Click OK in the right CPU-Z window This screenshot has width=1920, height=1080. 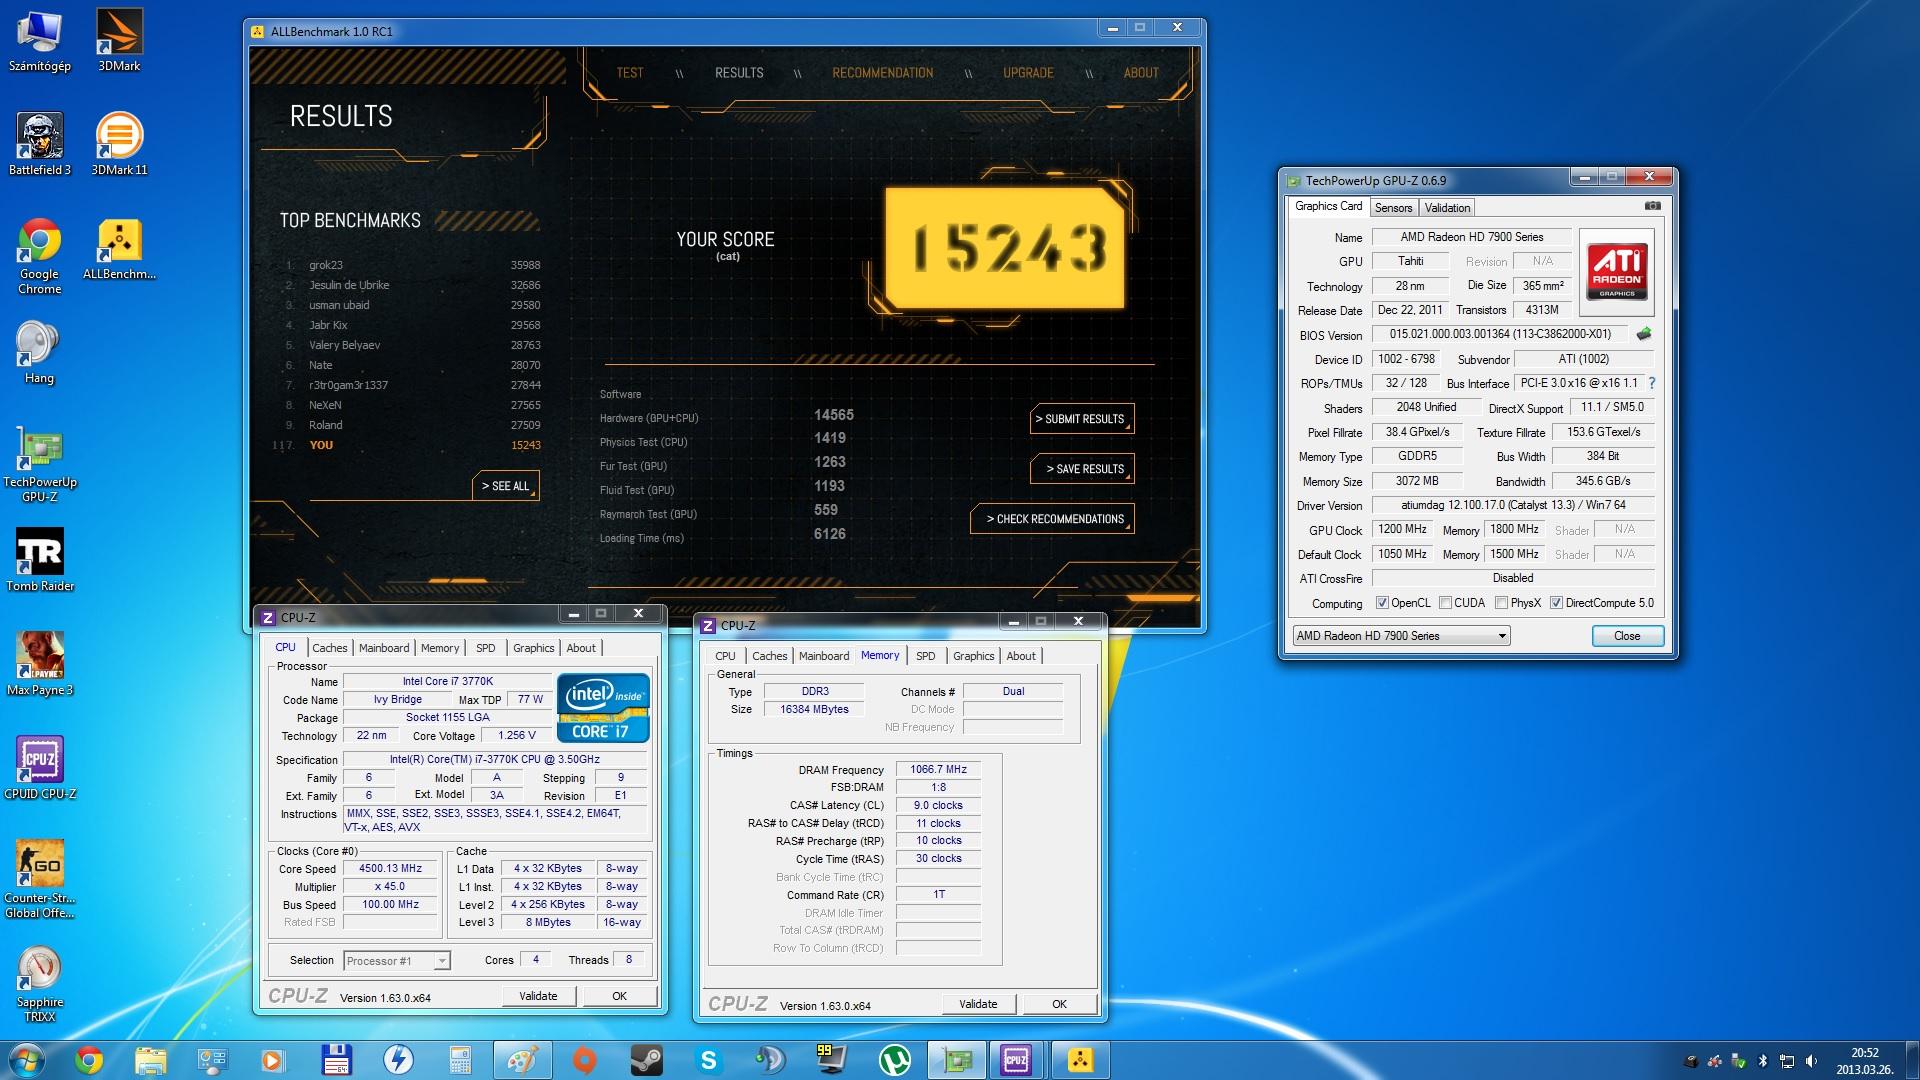tap(1059, 1004)
